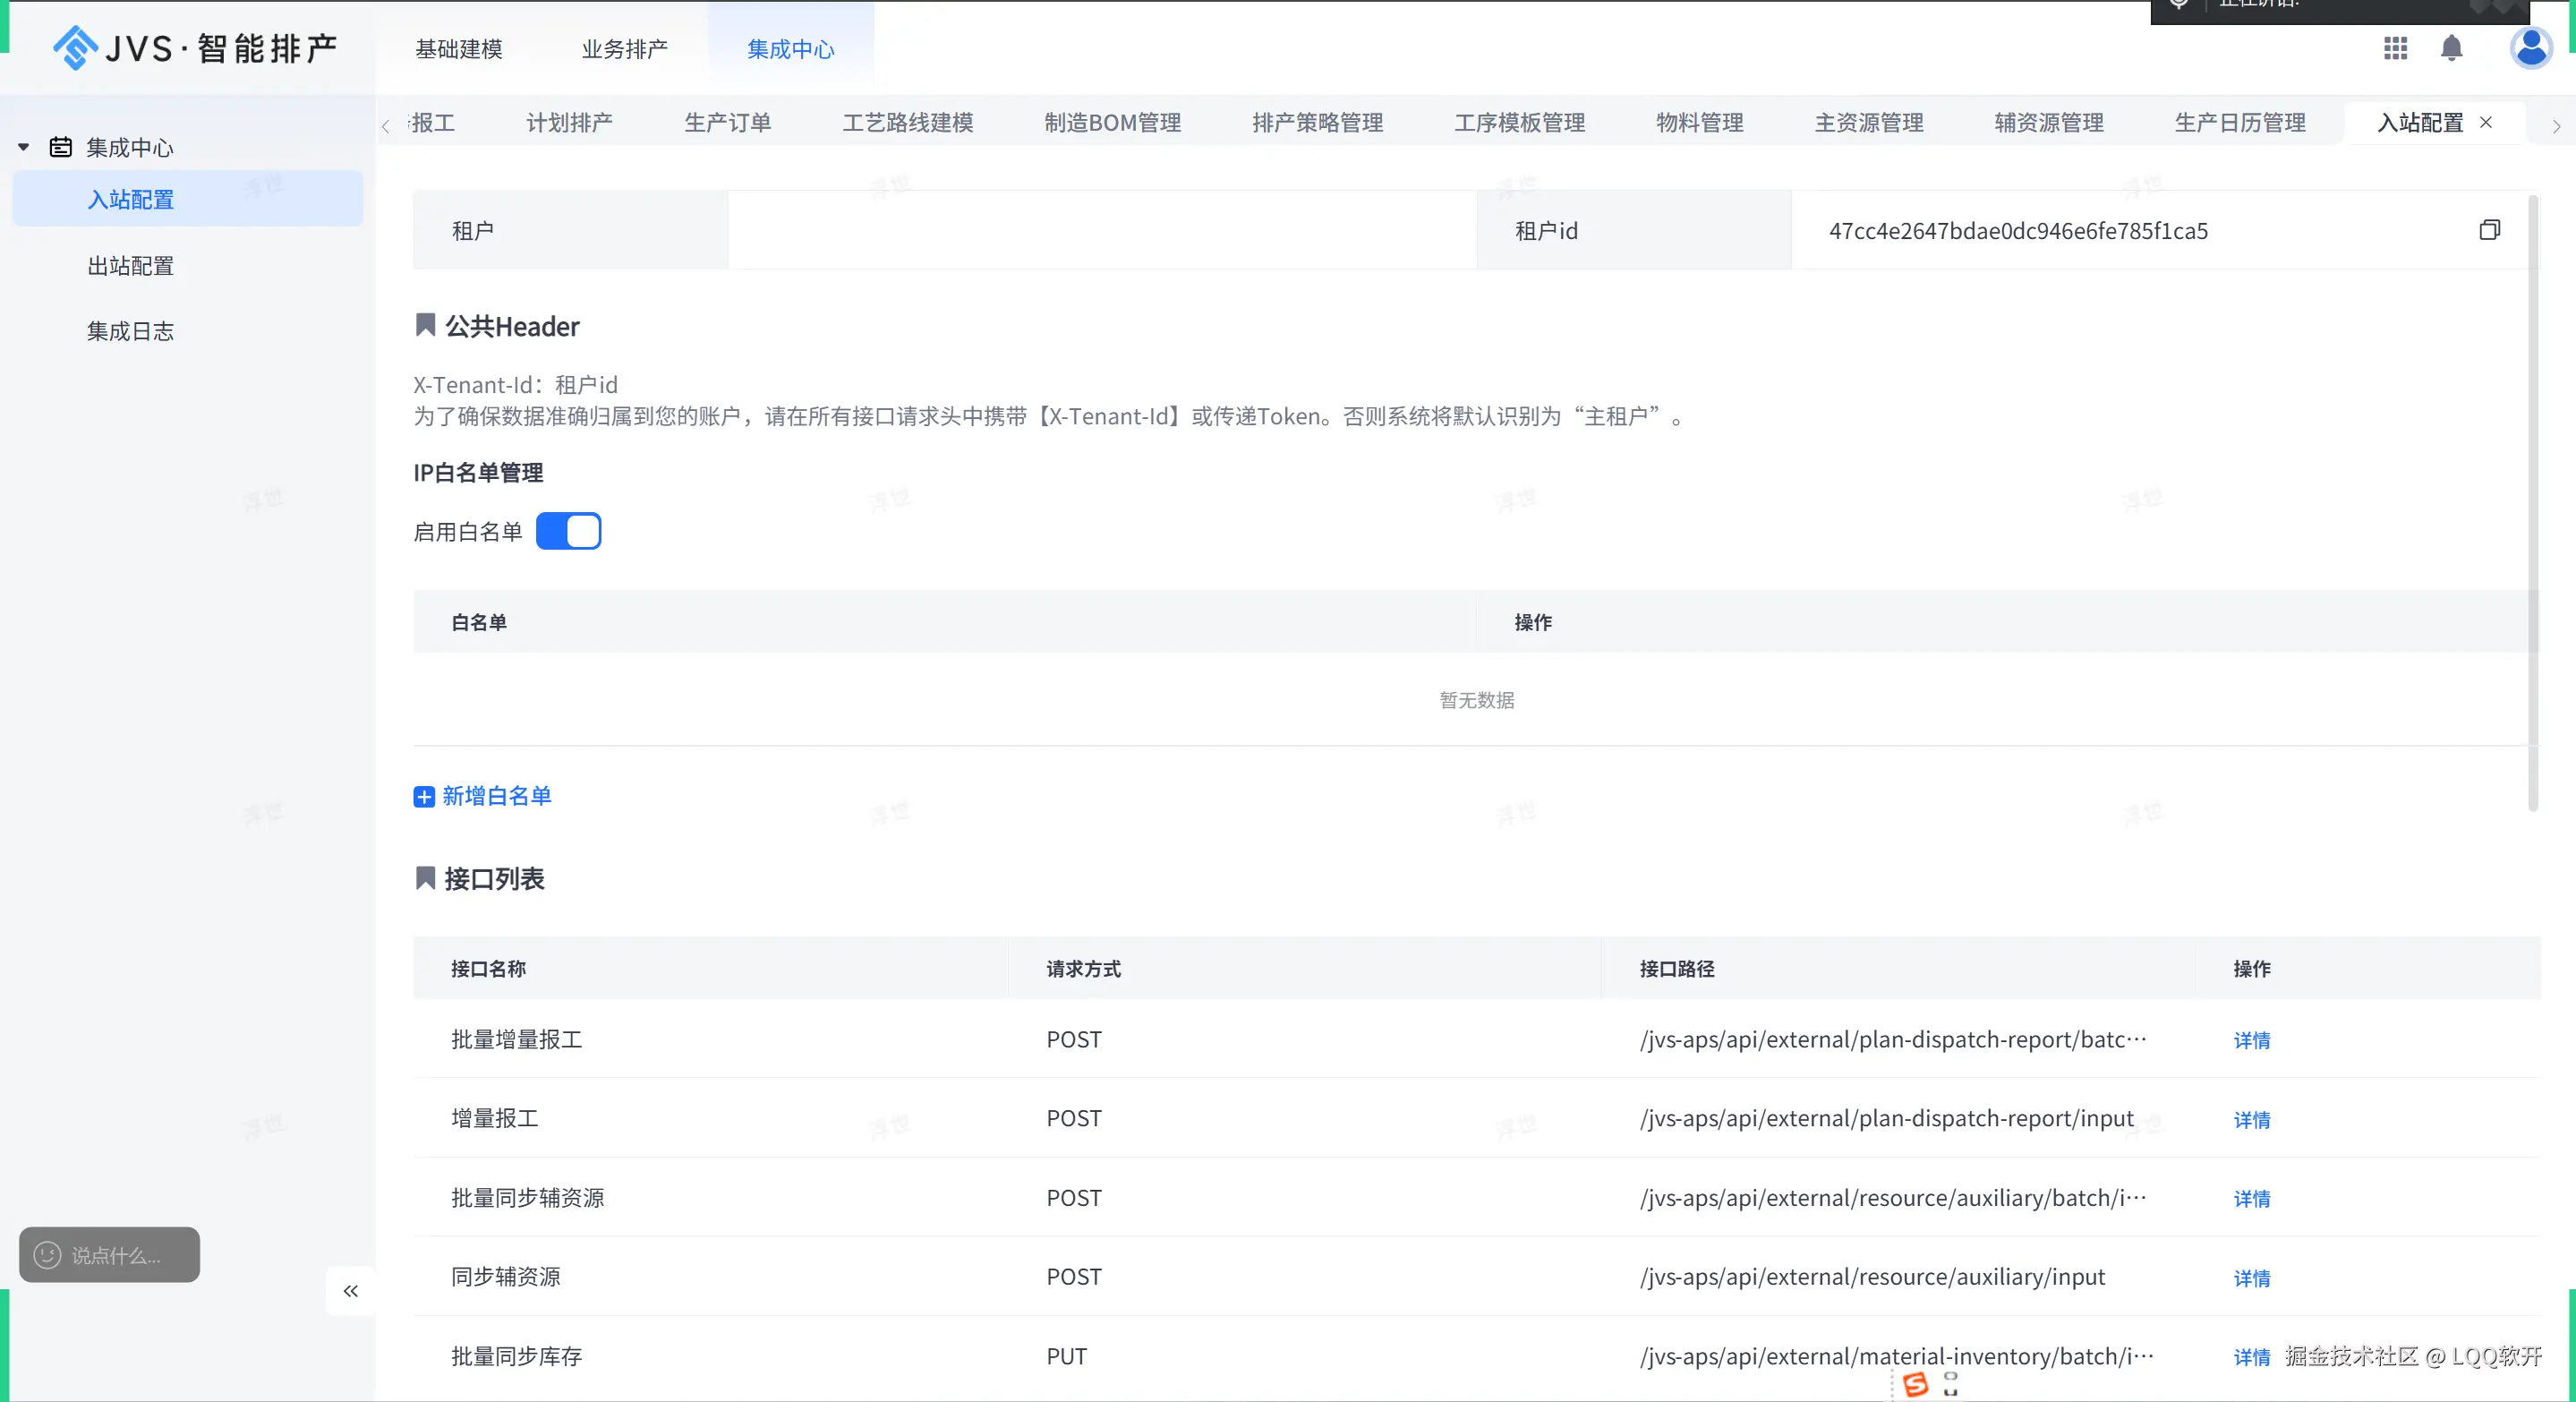Collapse sidebar with double-chevron icon
Image resolution: width=2576 pixels, height=1402 pixels.
point(351,1291)
